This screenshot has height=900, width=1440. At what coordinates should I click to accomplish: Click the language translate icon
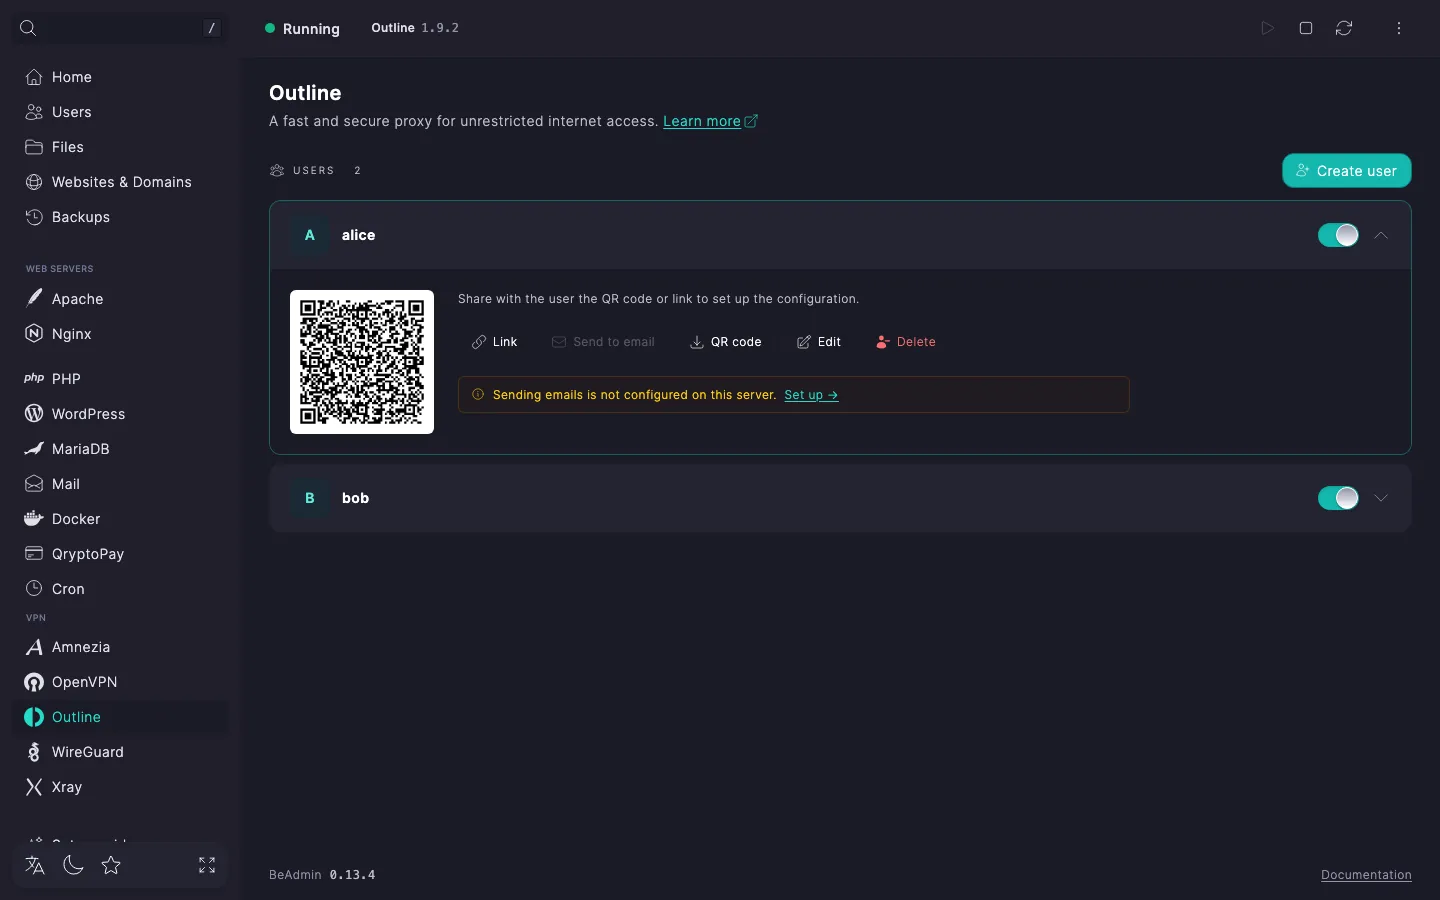[x=35, y=865]
